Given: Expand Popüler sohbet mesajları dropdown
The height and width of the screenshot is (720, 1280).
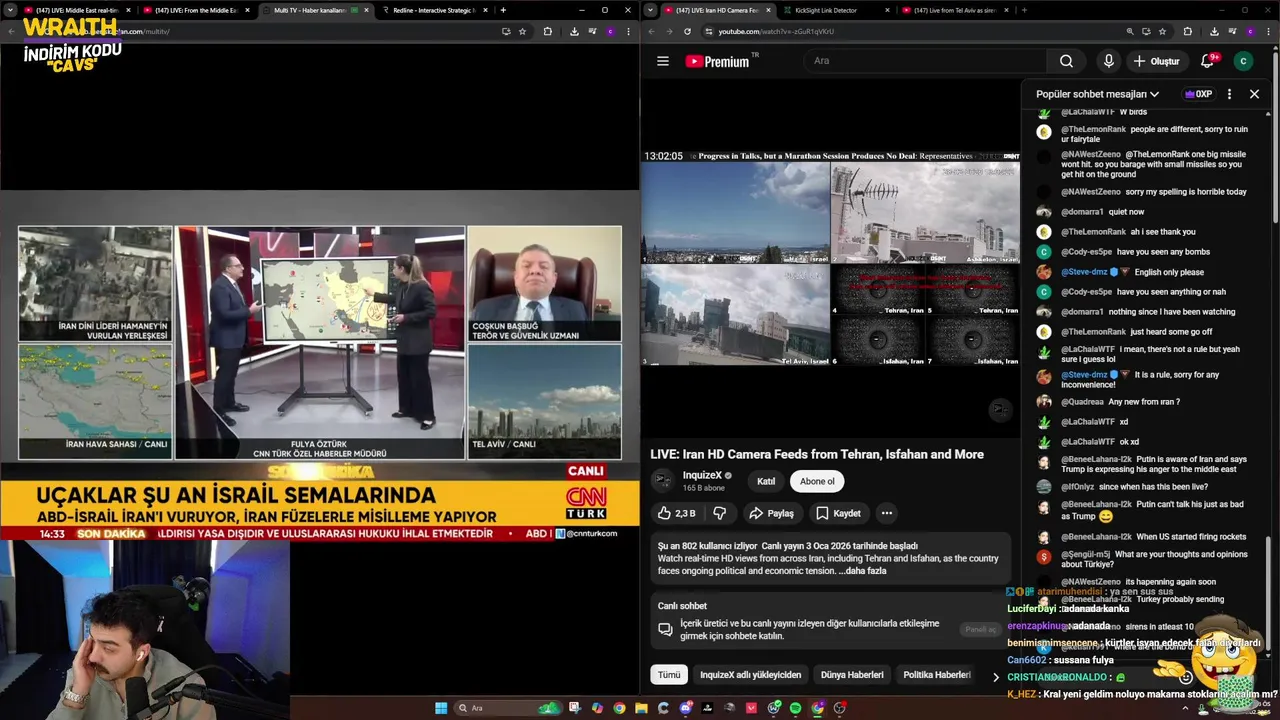Looking at the screenshot, I should 1097,94.
